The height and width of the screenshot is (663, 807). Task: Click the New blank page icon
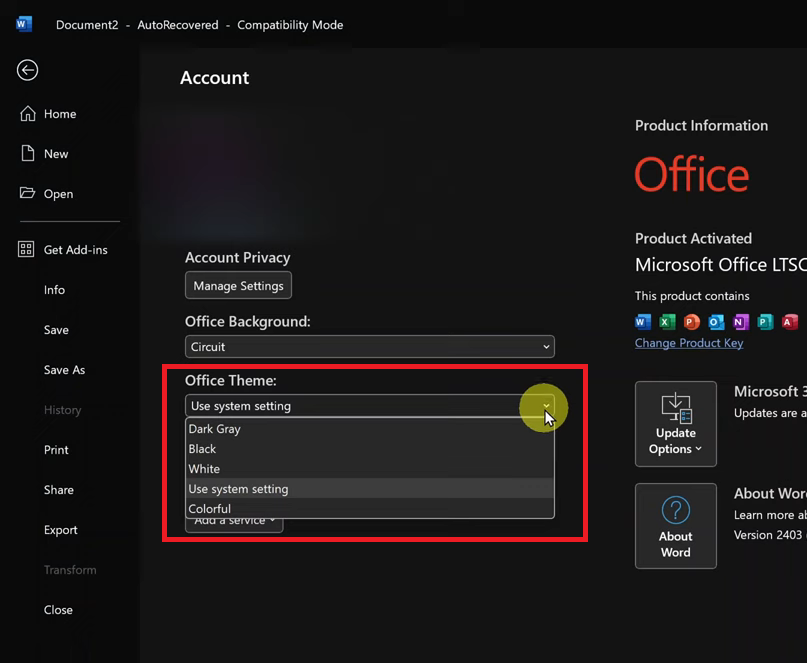coord(27,153)
